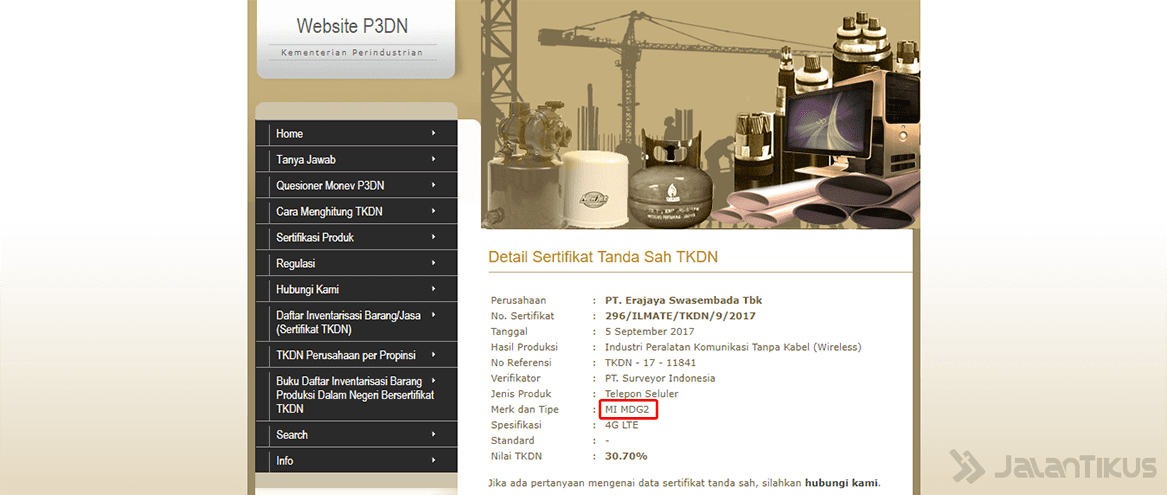Expand arrow beside TKDN Perusahaan per Propinsi
This screenshot has height=495, width=1167.
tap(433, 354)
